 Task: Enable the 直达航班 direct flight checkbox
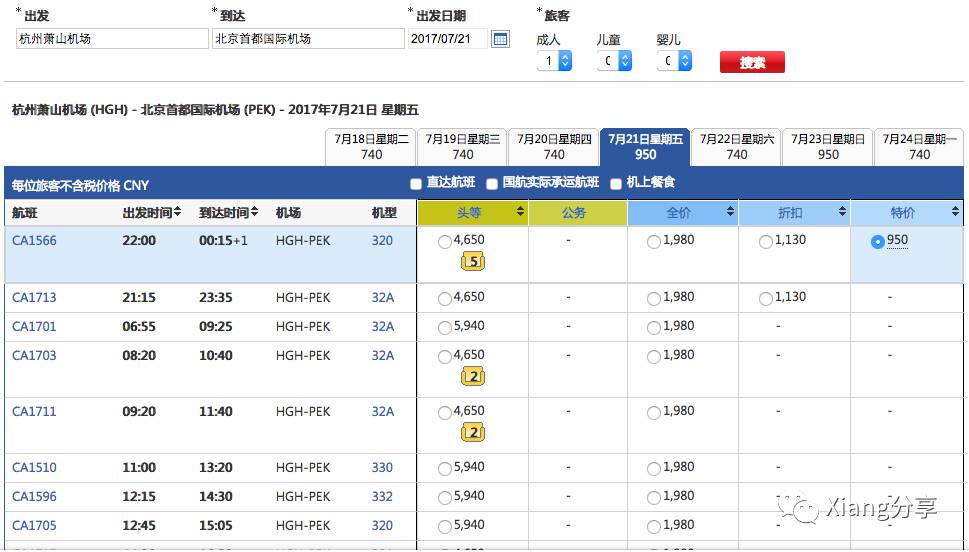[416, 184]
